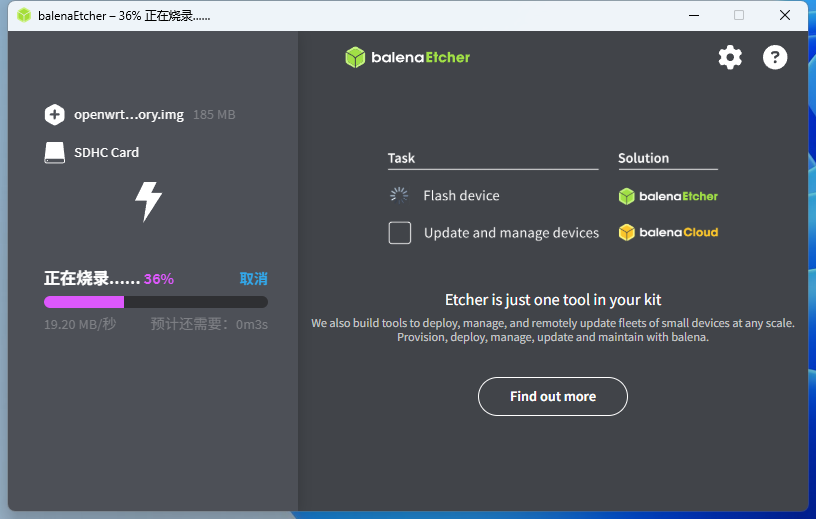Click 'Etcher is just one tool' heading
Screen dimensions: 816x519
point(553,300)
